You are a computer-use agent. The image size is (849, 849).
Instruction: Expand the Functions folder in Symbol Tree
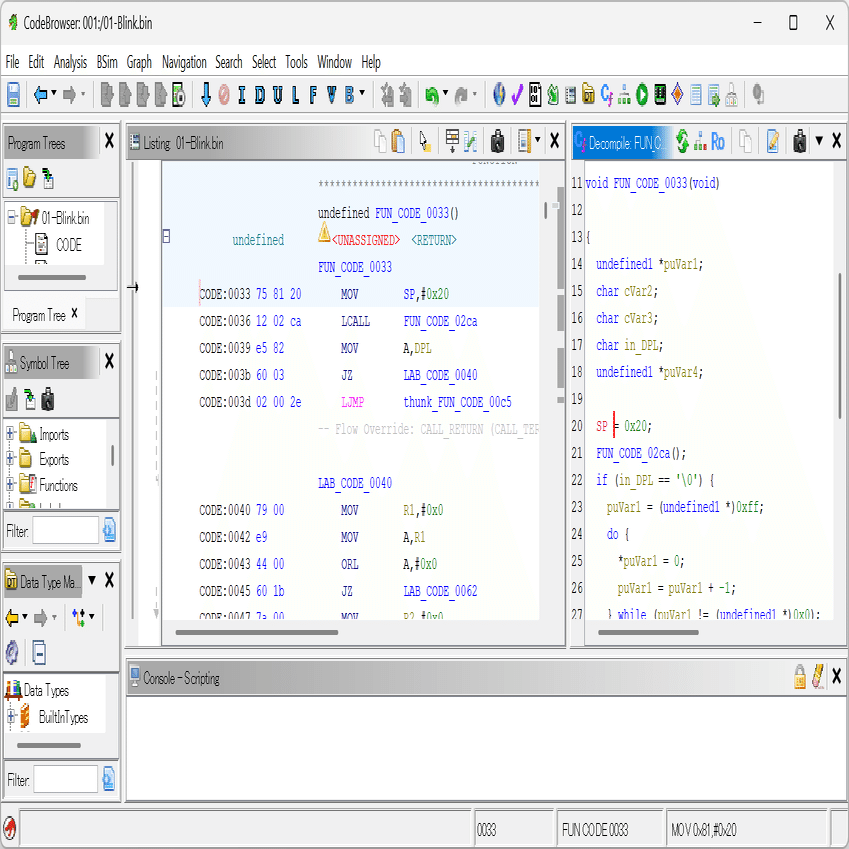click(11, 486)
